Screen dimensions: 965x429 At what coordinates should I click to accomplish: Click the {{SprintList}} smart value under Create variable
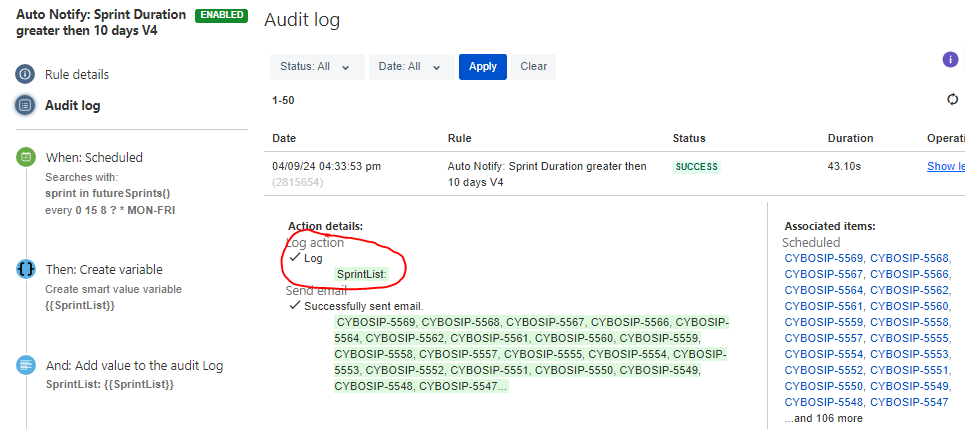80,305
